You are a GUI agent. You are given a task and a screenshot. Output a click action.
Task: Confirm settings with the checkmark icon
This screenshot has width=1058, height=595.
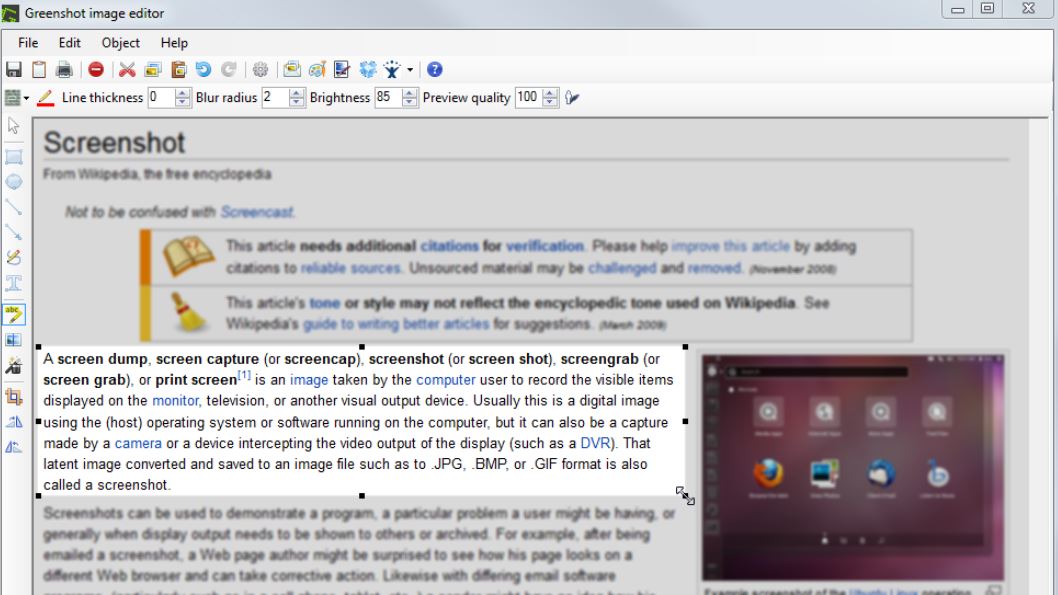(x=572, y=98)
